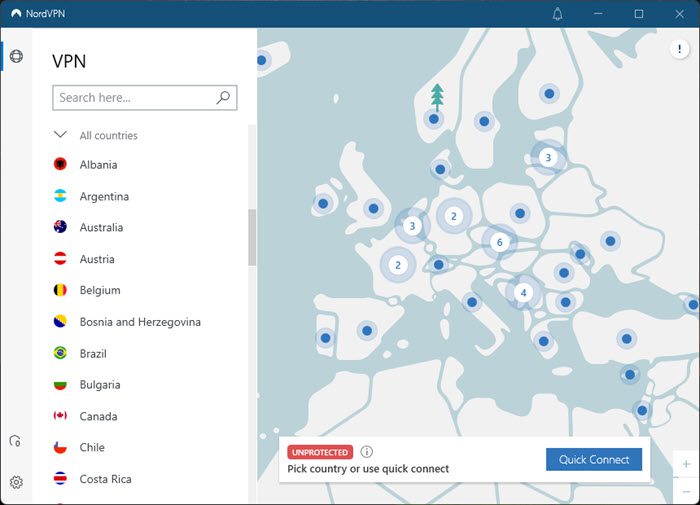This screenshot has height=505, width=700.
Task: Click the Italy server dot
Action: (472, 302)
